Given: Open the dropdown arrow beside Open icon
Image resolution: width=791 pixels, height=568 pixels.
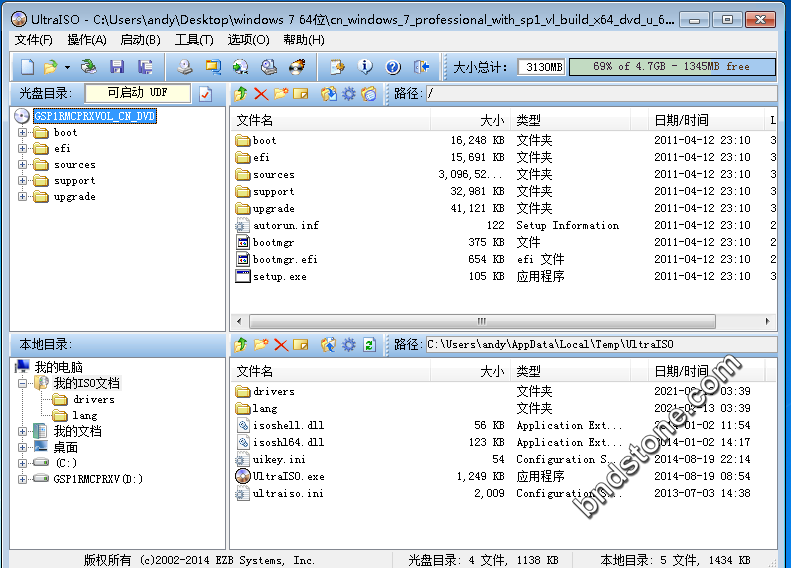Looking at the screenshot, I should point(67,67).
